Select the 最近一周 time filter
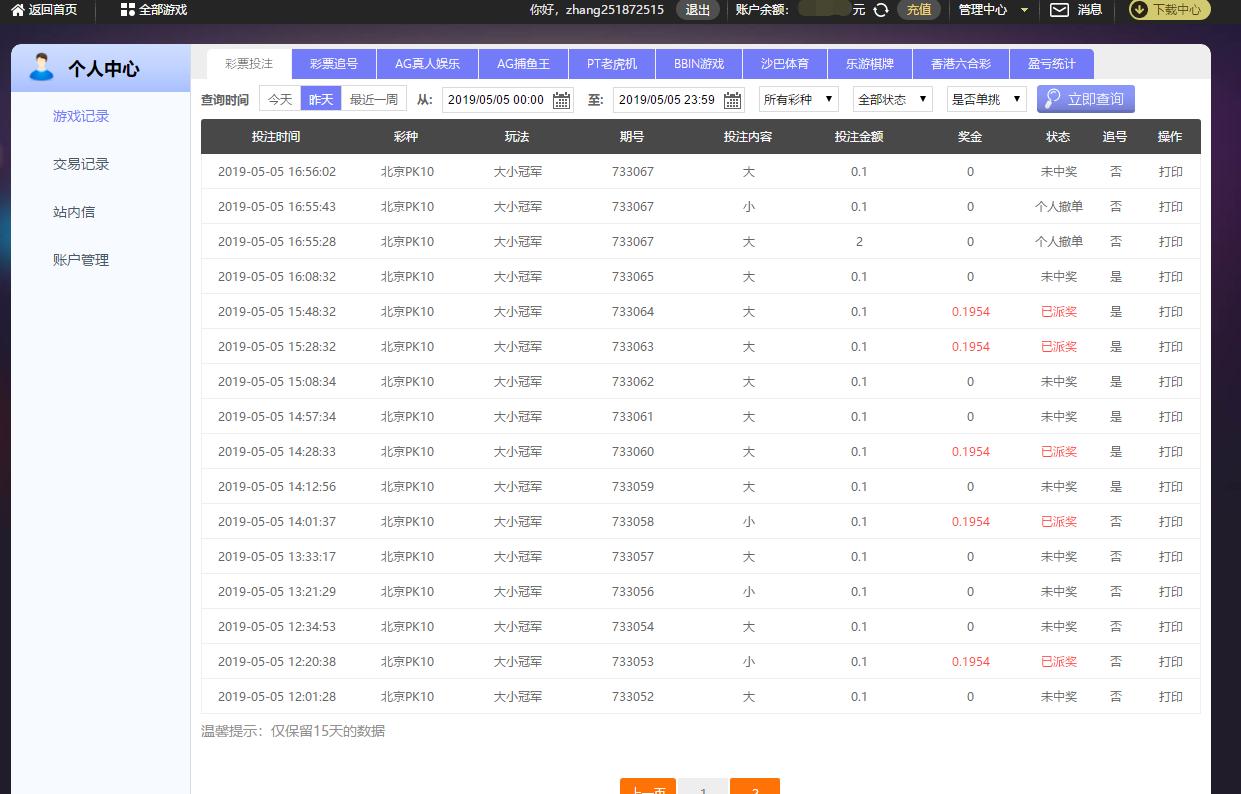The height and width of the screenshot is (794, 1241). point(374,99)
